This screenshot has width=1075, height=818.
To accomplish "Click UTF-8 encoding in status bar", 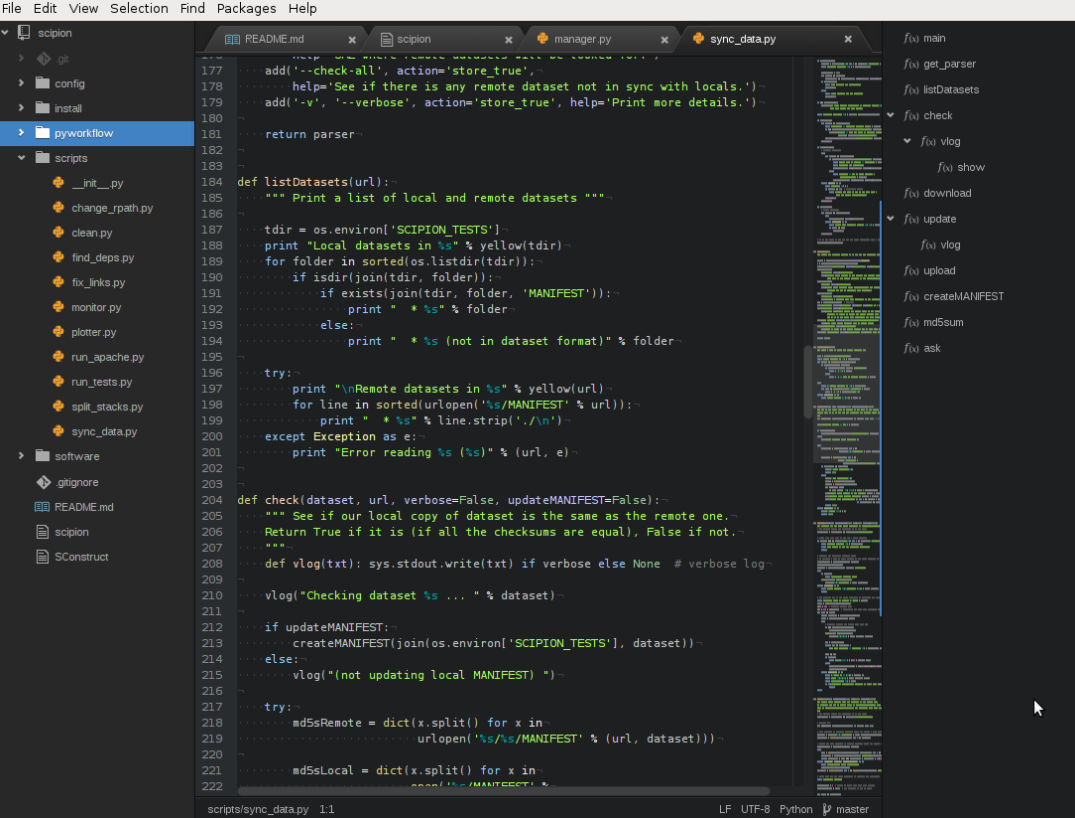I will (x=755, y=809).
